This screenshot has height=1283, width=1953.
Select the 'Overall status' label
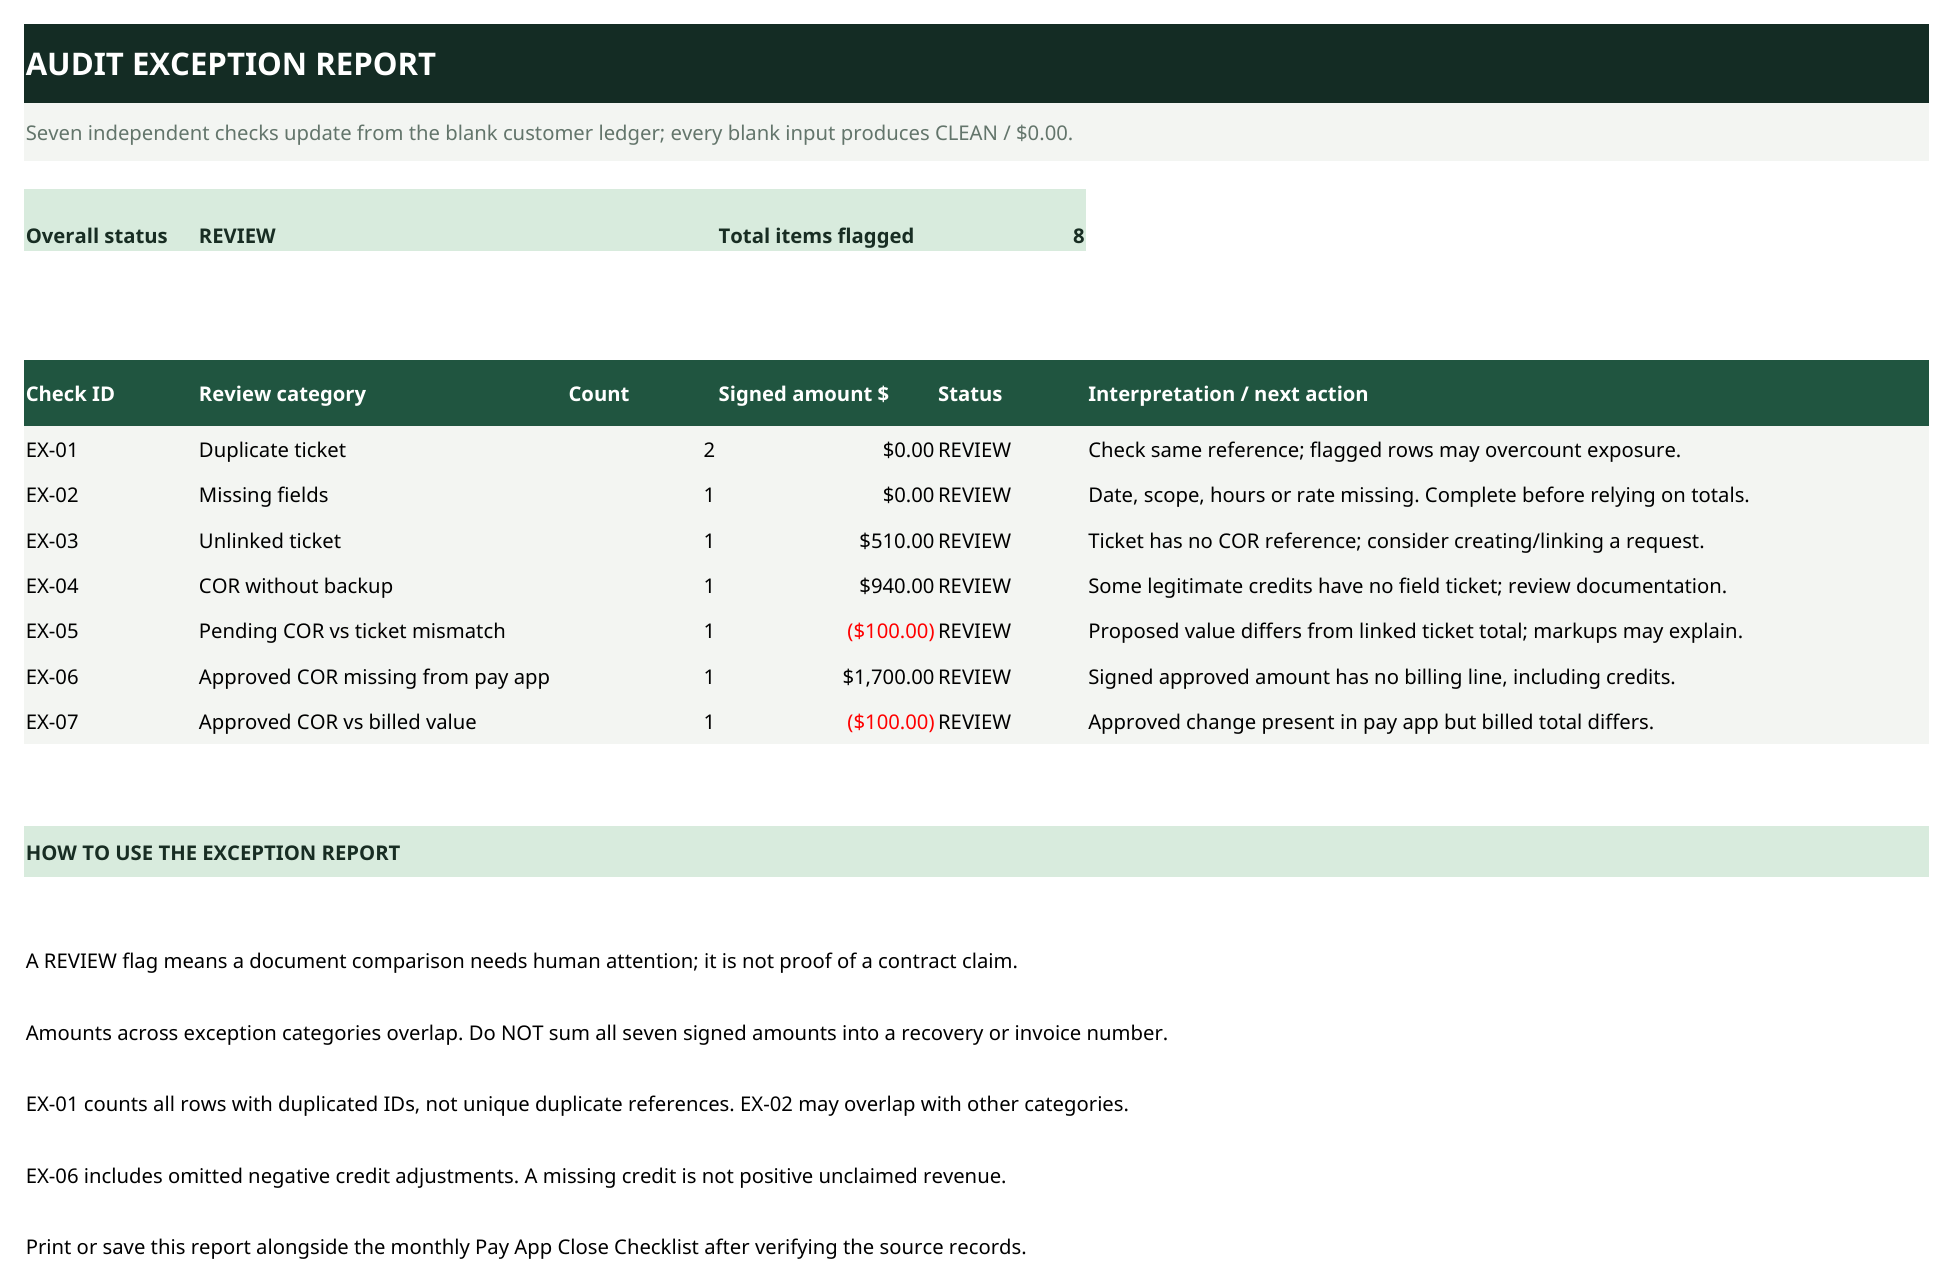(96, 236)
